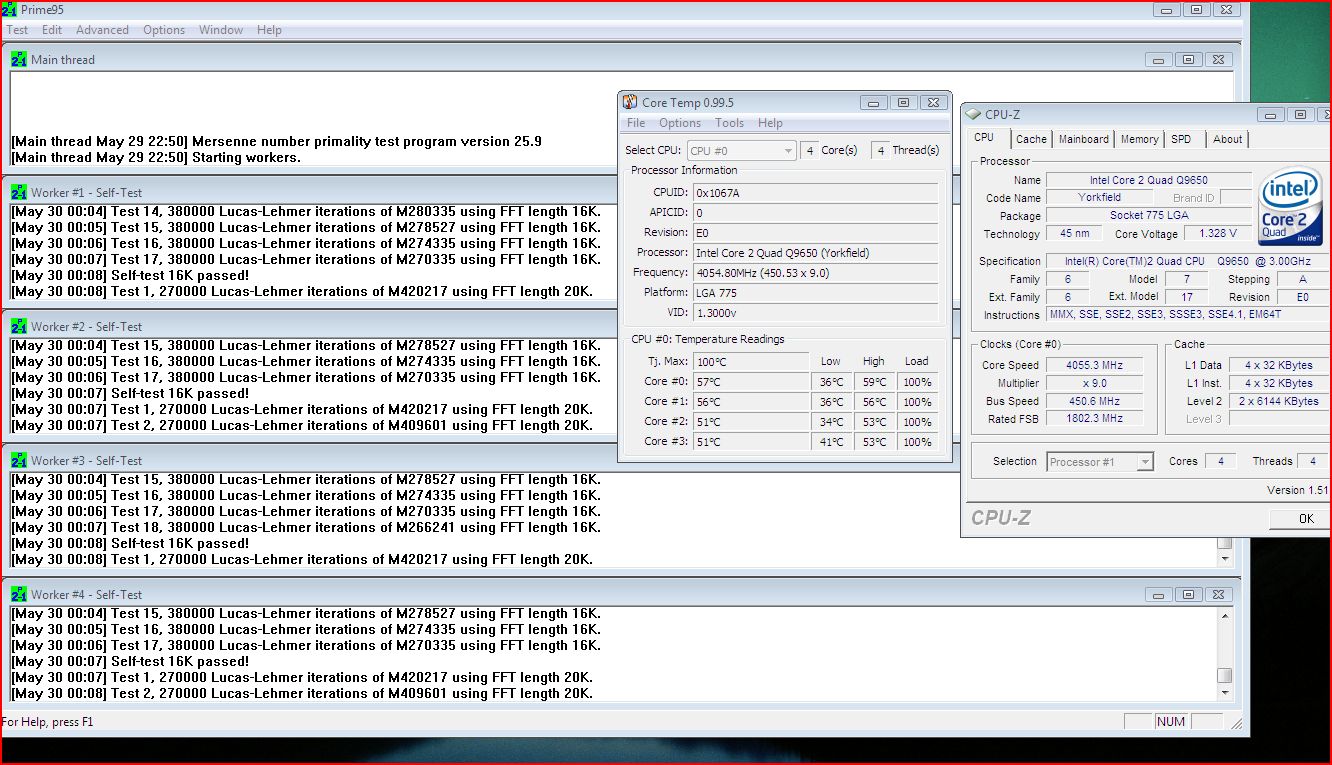Close the Worker #4 window
This screenshot has width=1332, height=765.
pos(1217,594)
